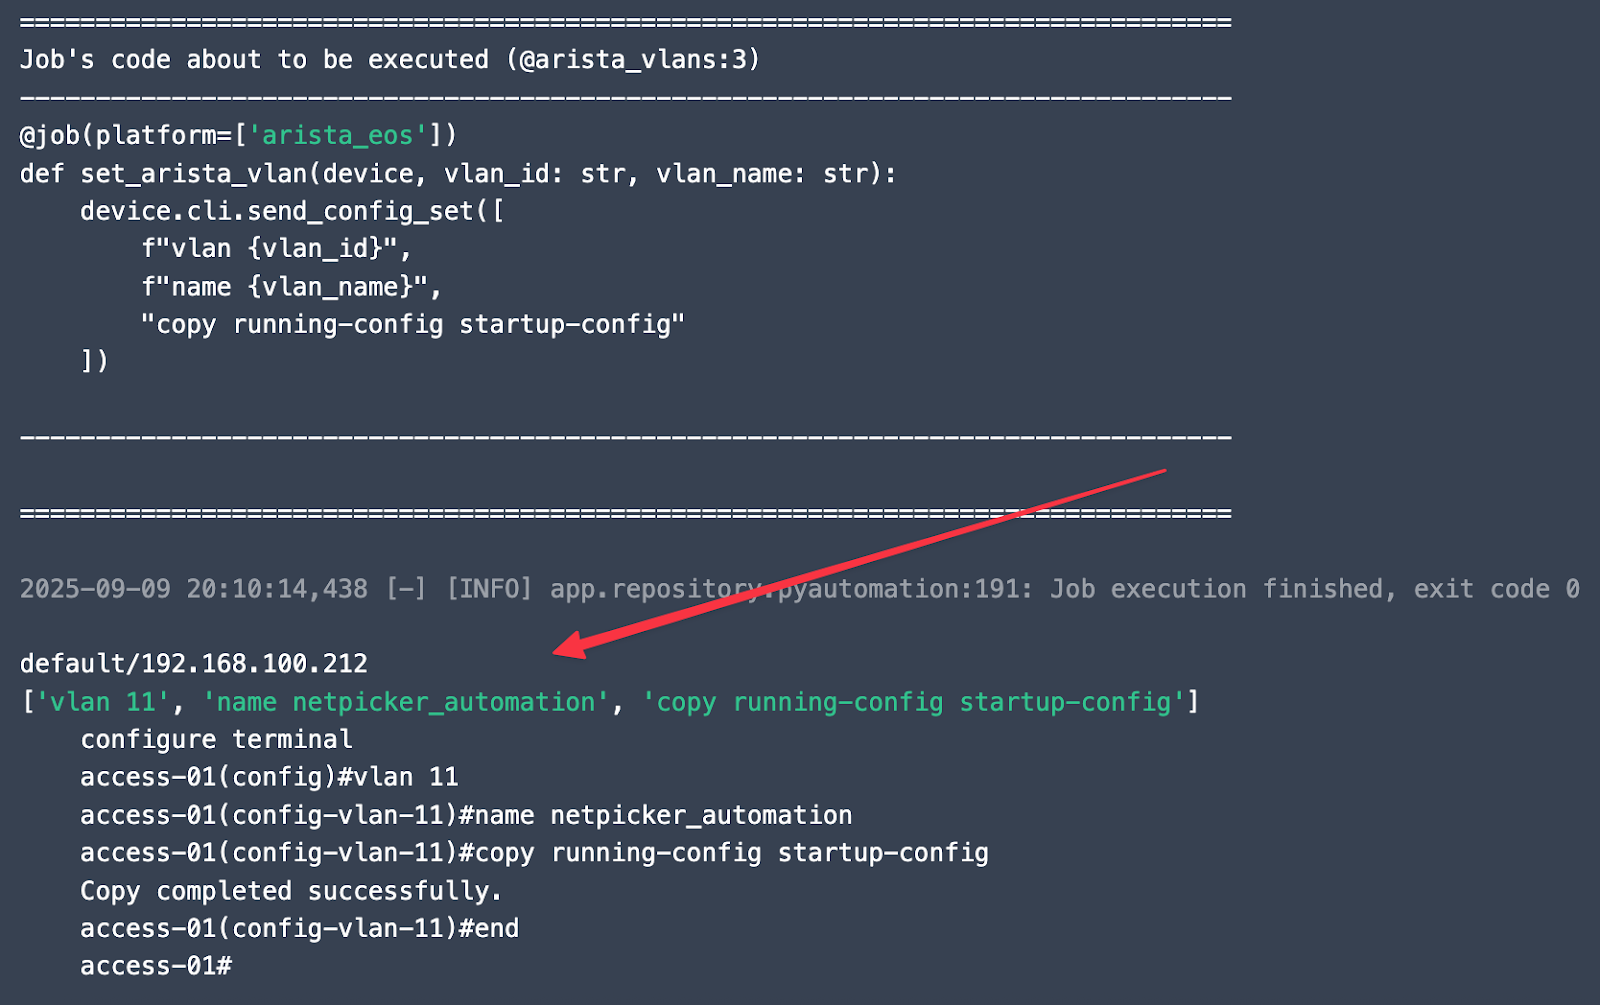Click the green 'name netpicker_automation' list item

[x=405, y=702]
